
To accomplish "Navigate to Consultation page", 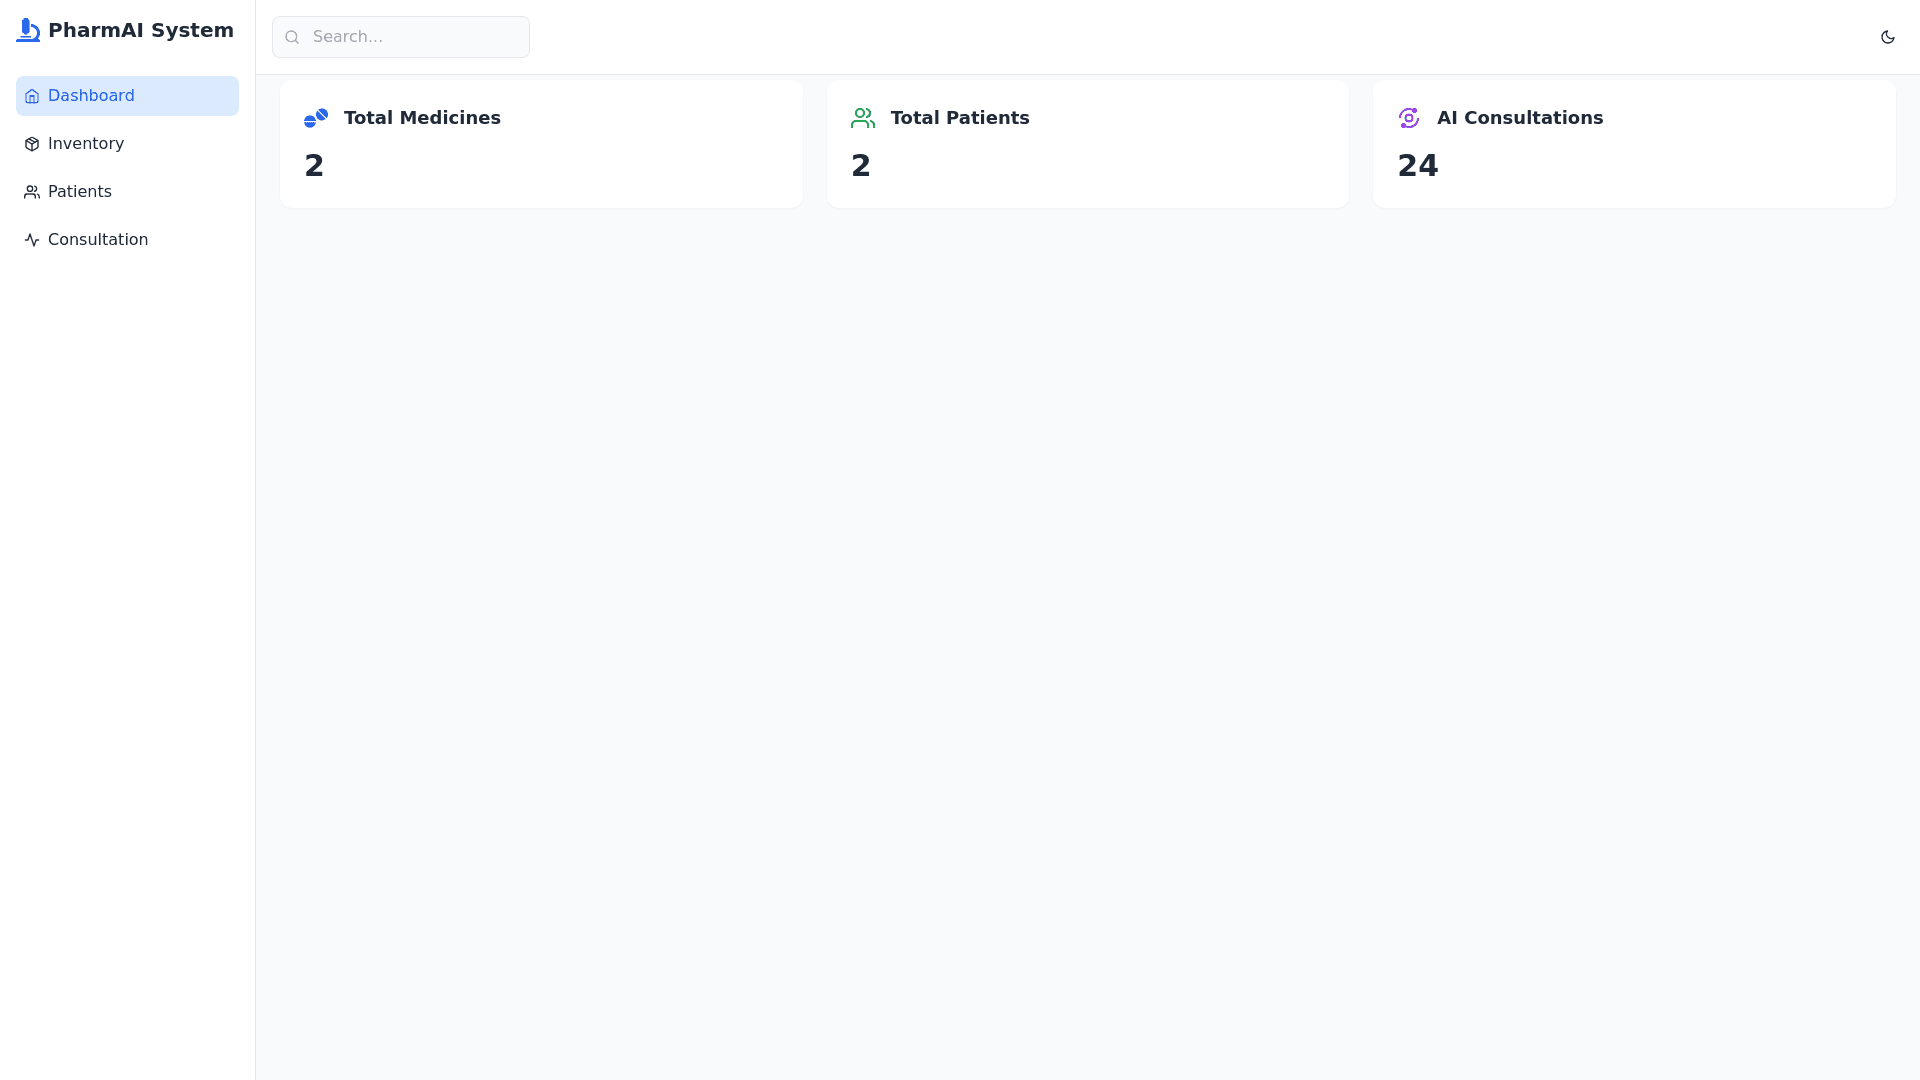I will (x=98, y=240).
